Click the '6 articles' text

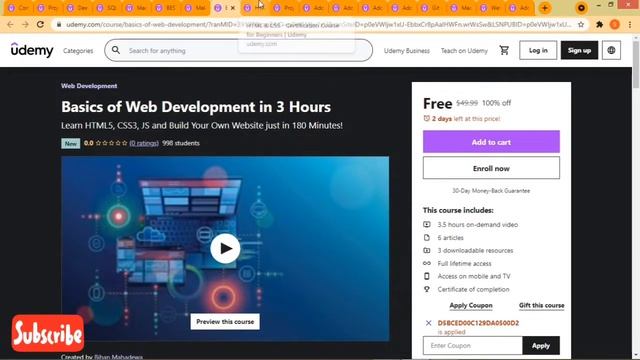450,238
